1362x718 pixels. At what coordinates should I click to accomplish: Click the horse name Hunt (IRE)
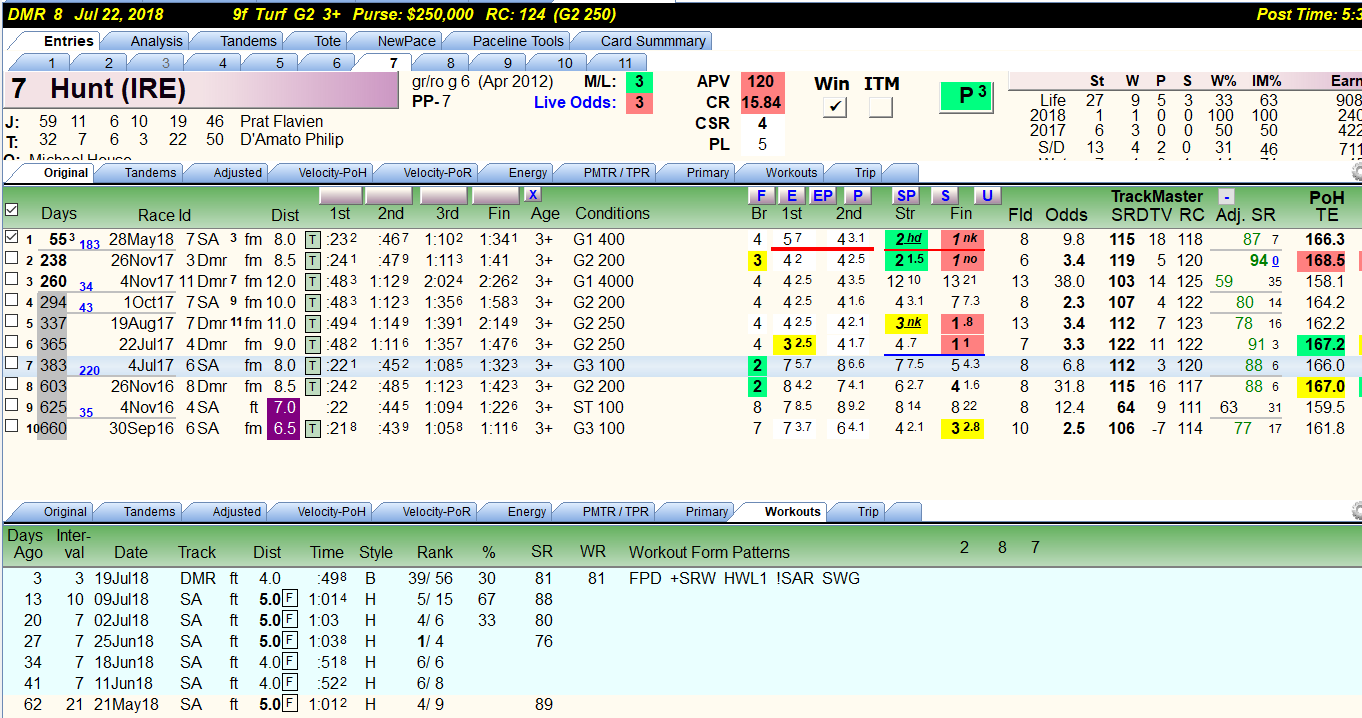(x=118, y=90)
